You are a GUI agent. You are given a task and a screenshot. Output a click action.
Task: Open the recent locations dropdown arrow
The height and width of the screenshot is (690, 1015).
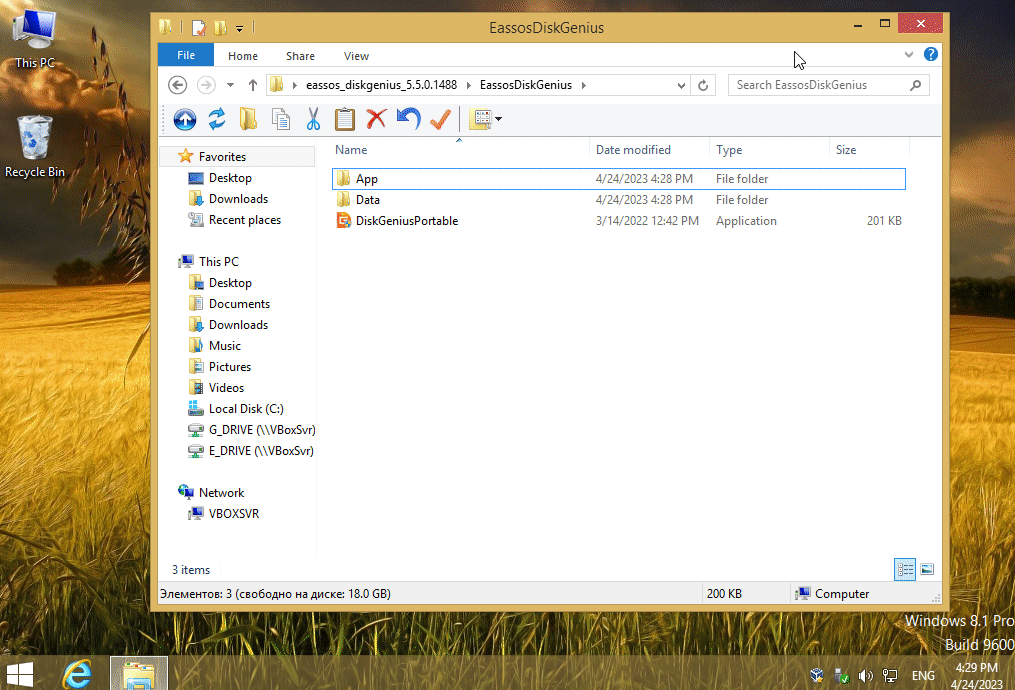[230, 85]
